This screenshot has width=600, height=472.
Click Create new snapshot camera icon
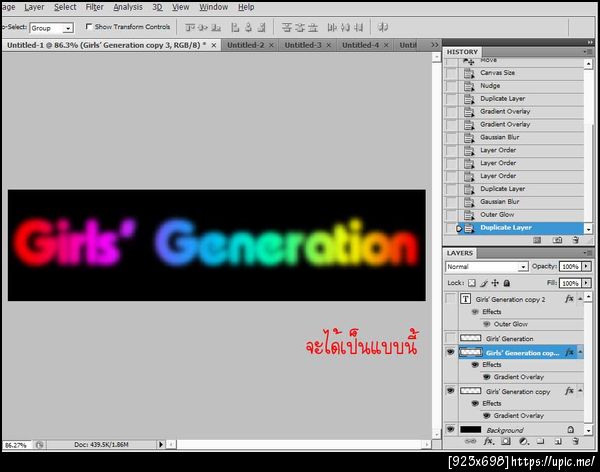tap(557, 240)
